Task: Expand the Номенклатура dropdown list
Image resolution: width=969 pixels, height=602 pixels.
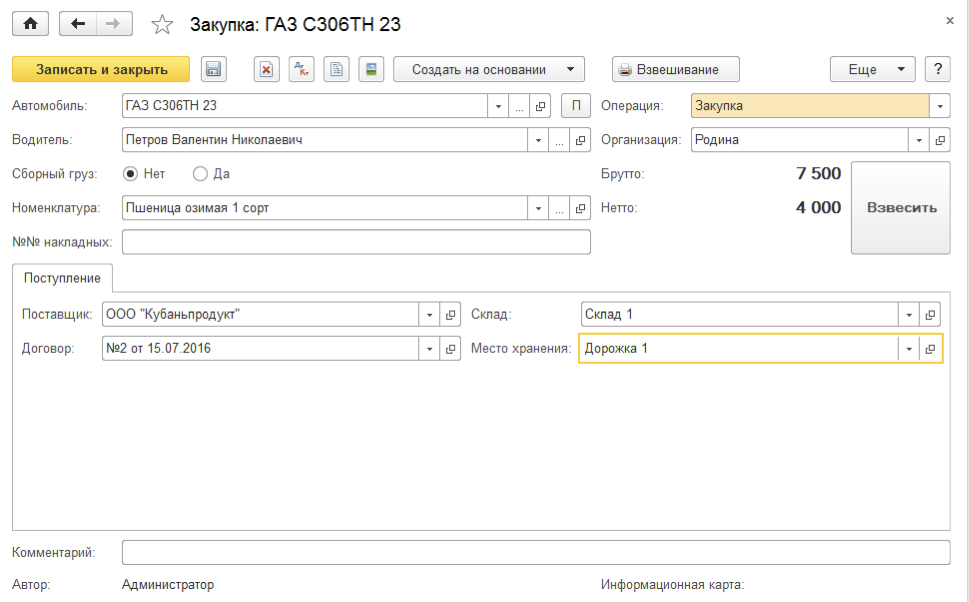Action: [538, 208]
